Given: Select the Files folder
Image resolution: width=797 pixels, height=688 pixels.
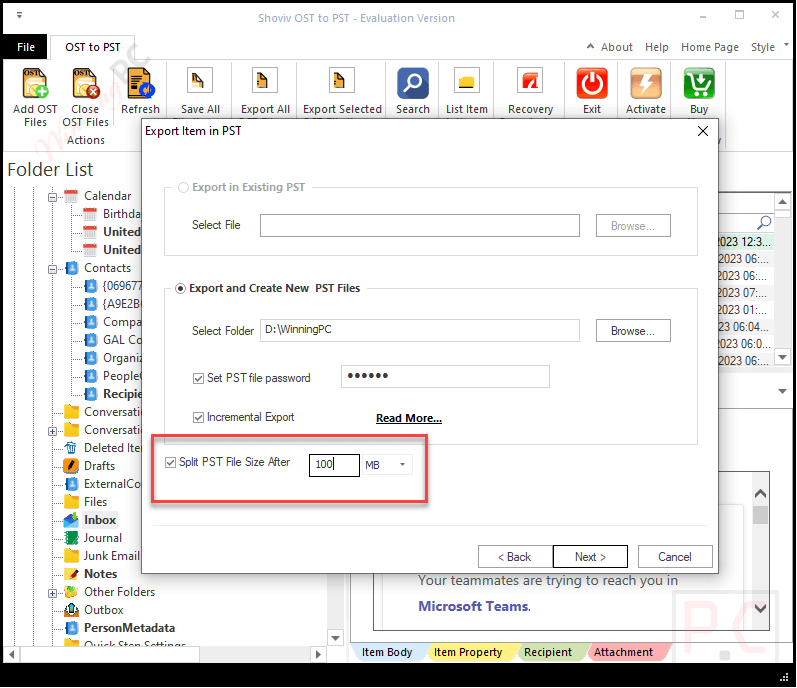Looking at the screenshot, I should pos(96,502).
